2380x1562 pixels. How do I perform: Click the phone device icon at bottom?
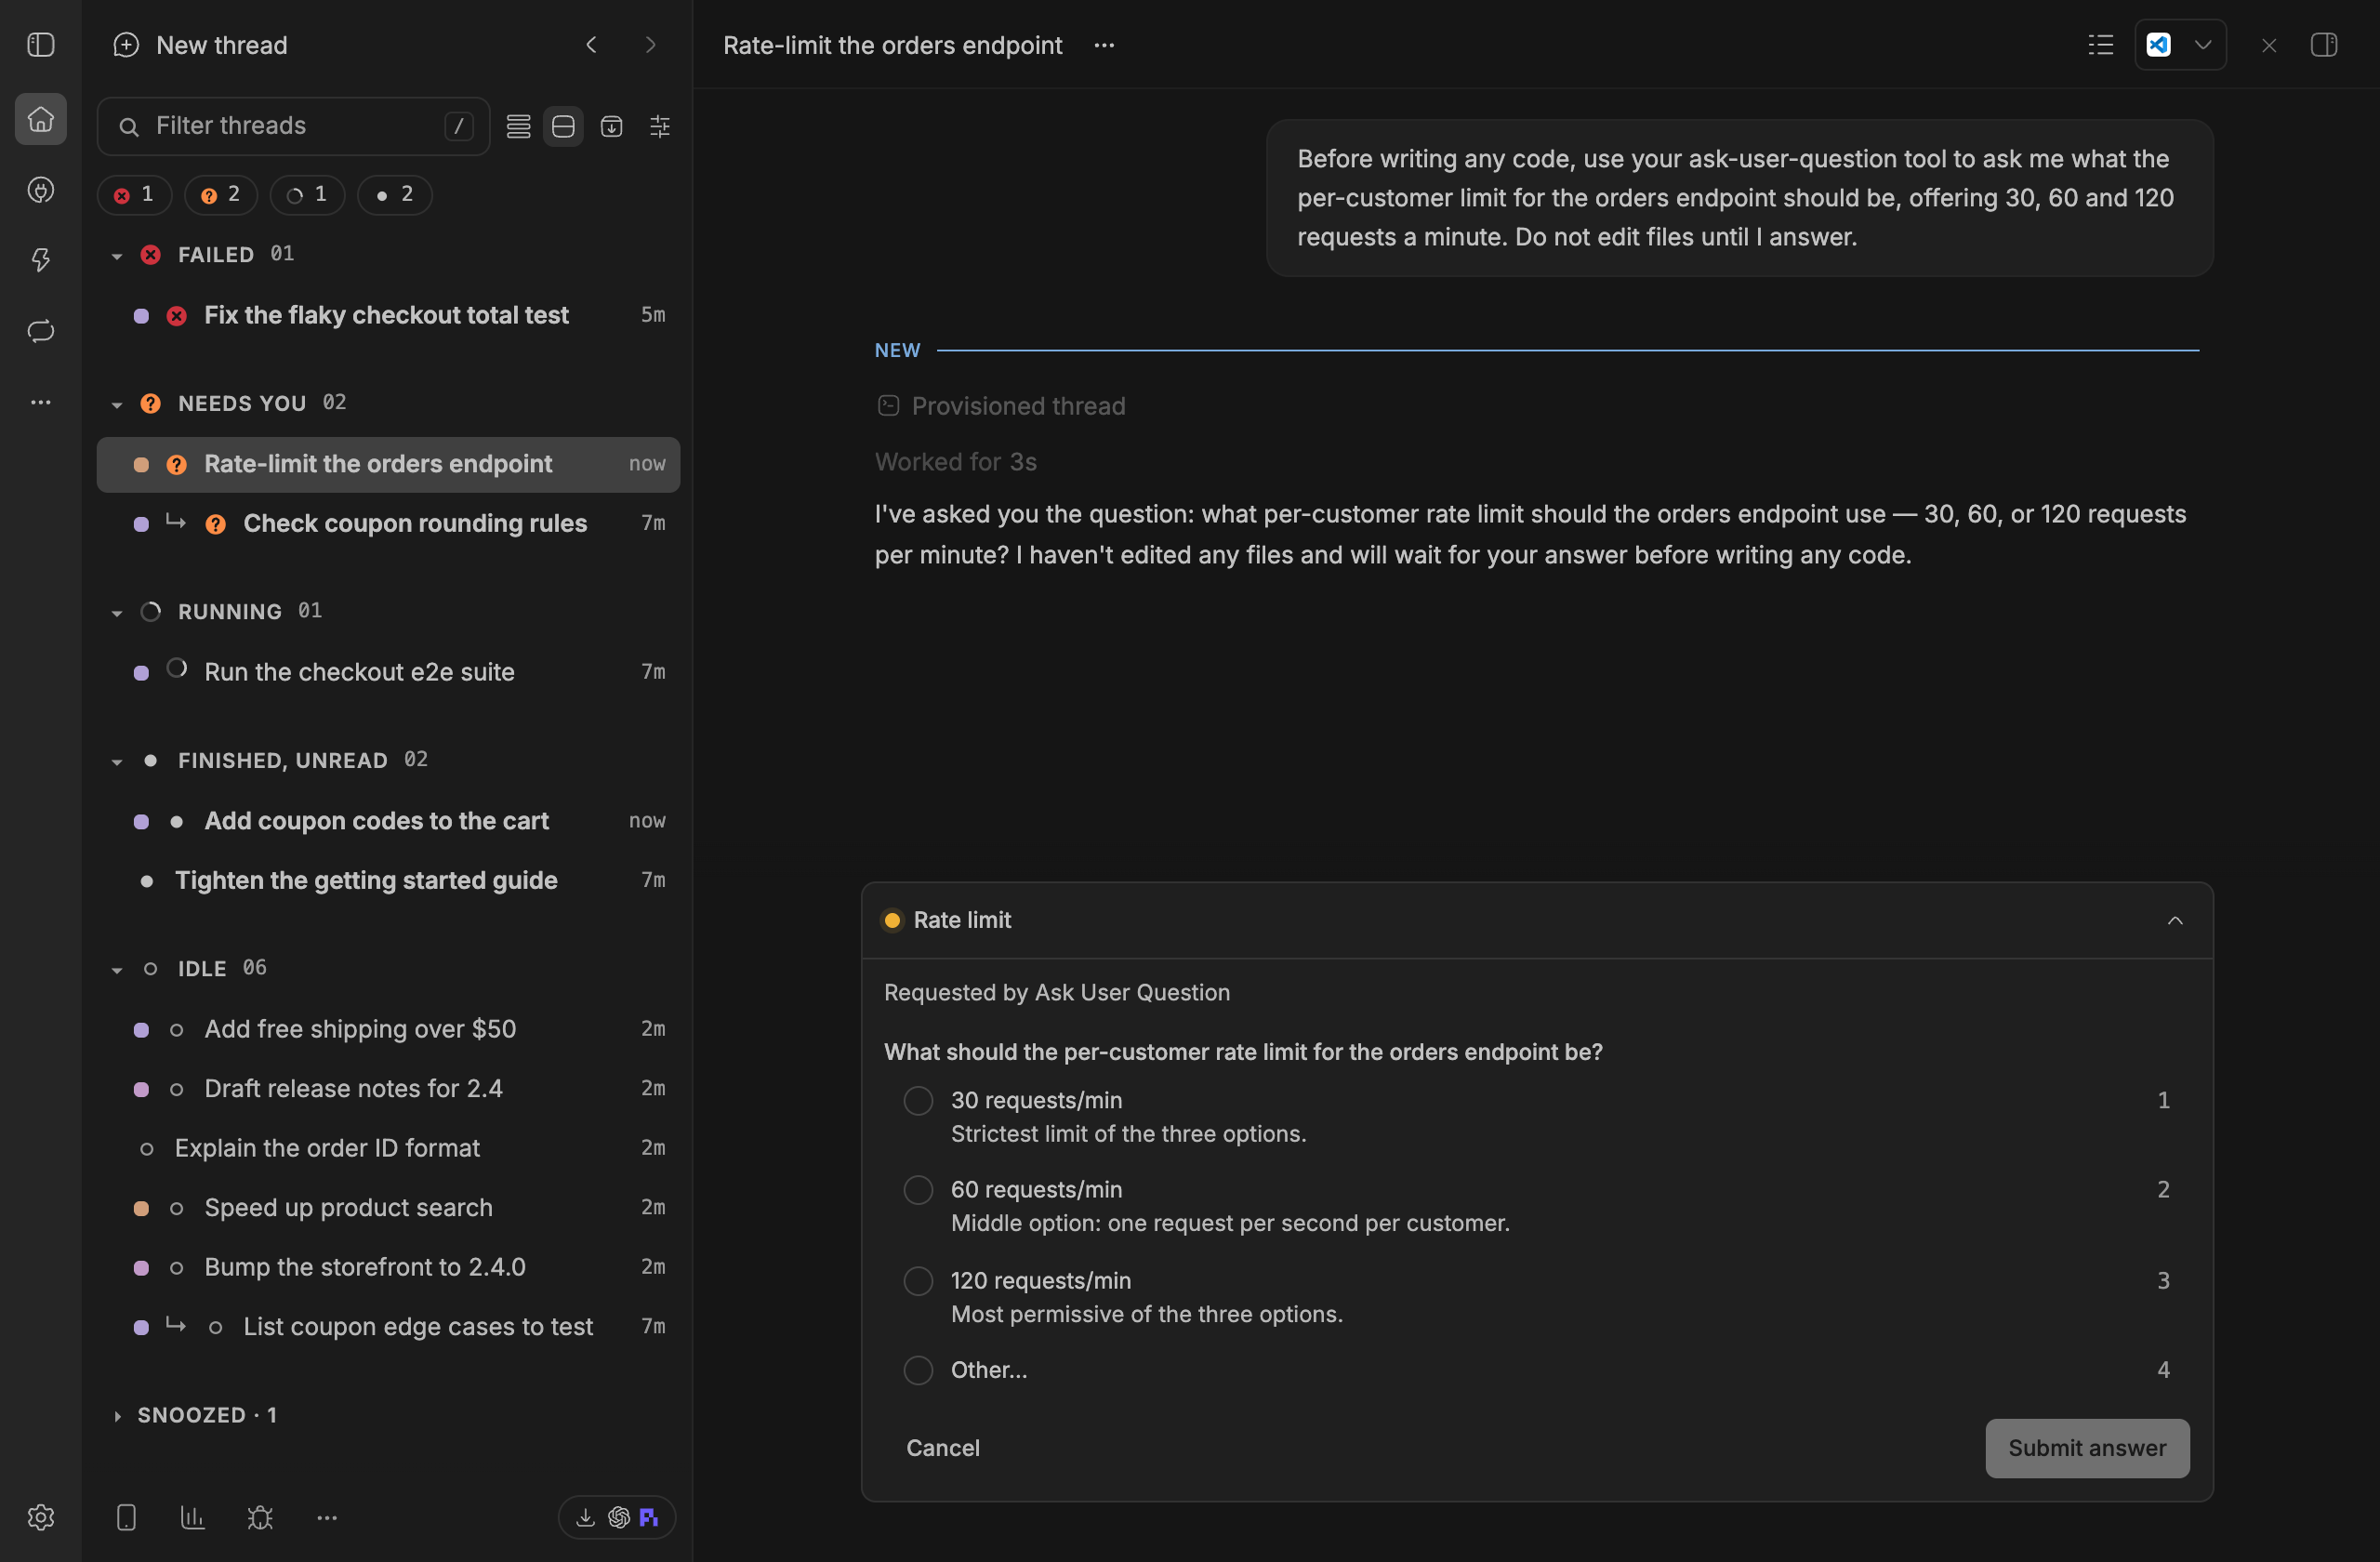coord(126,1517)
